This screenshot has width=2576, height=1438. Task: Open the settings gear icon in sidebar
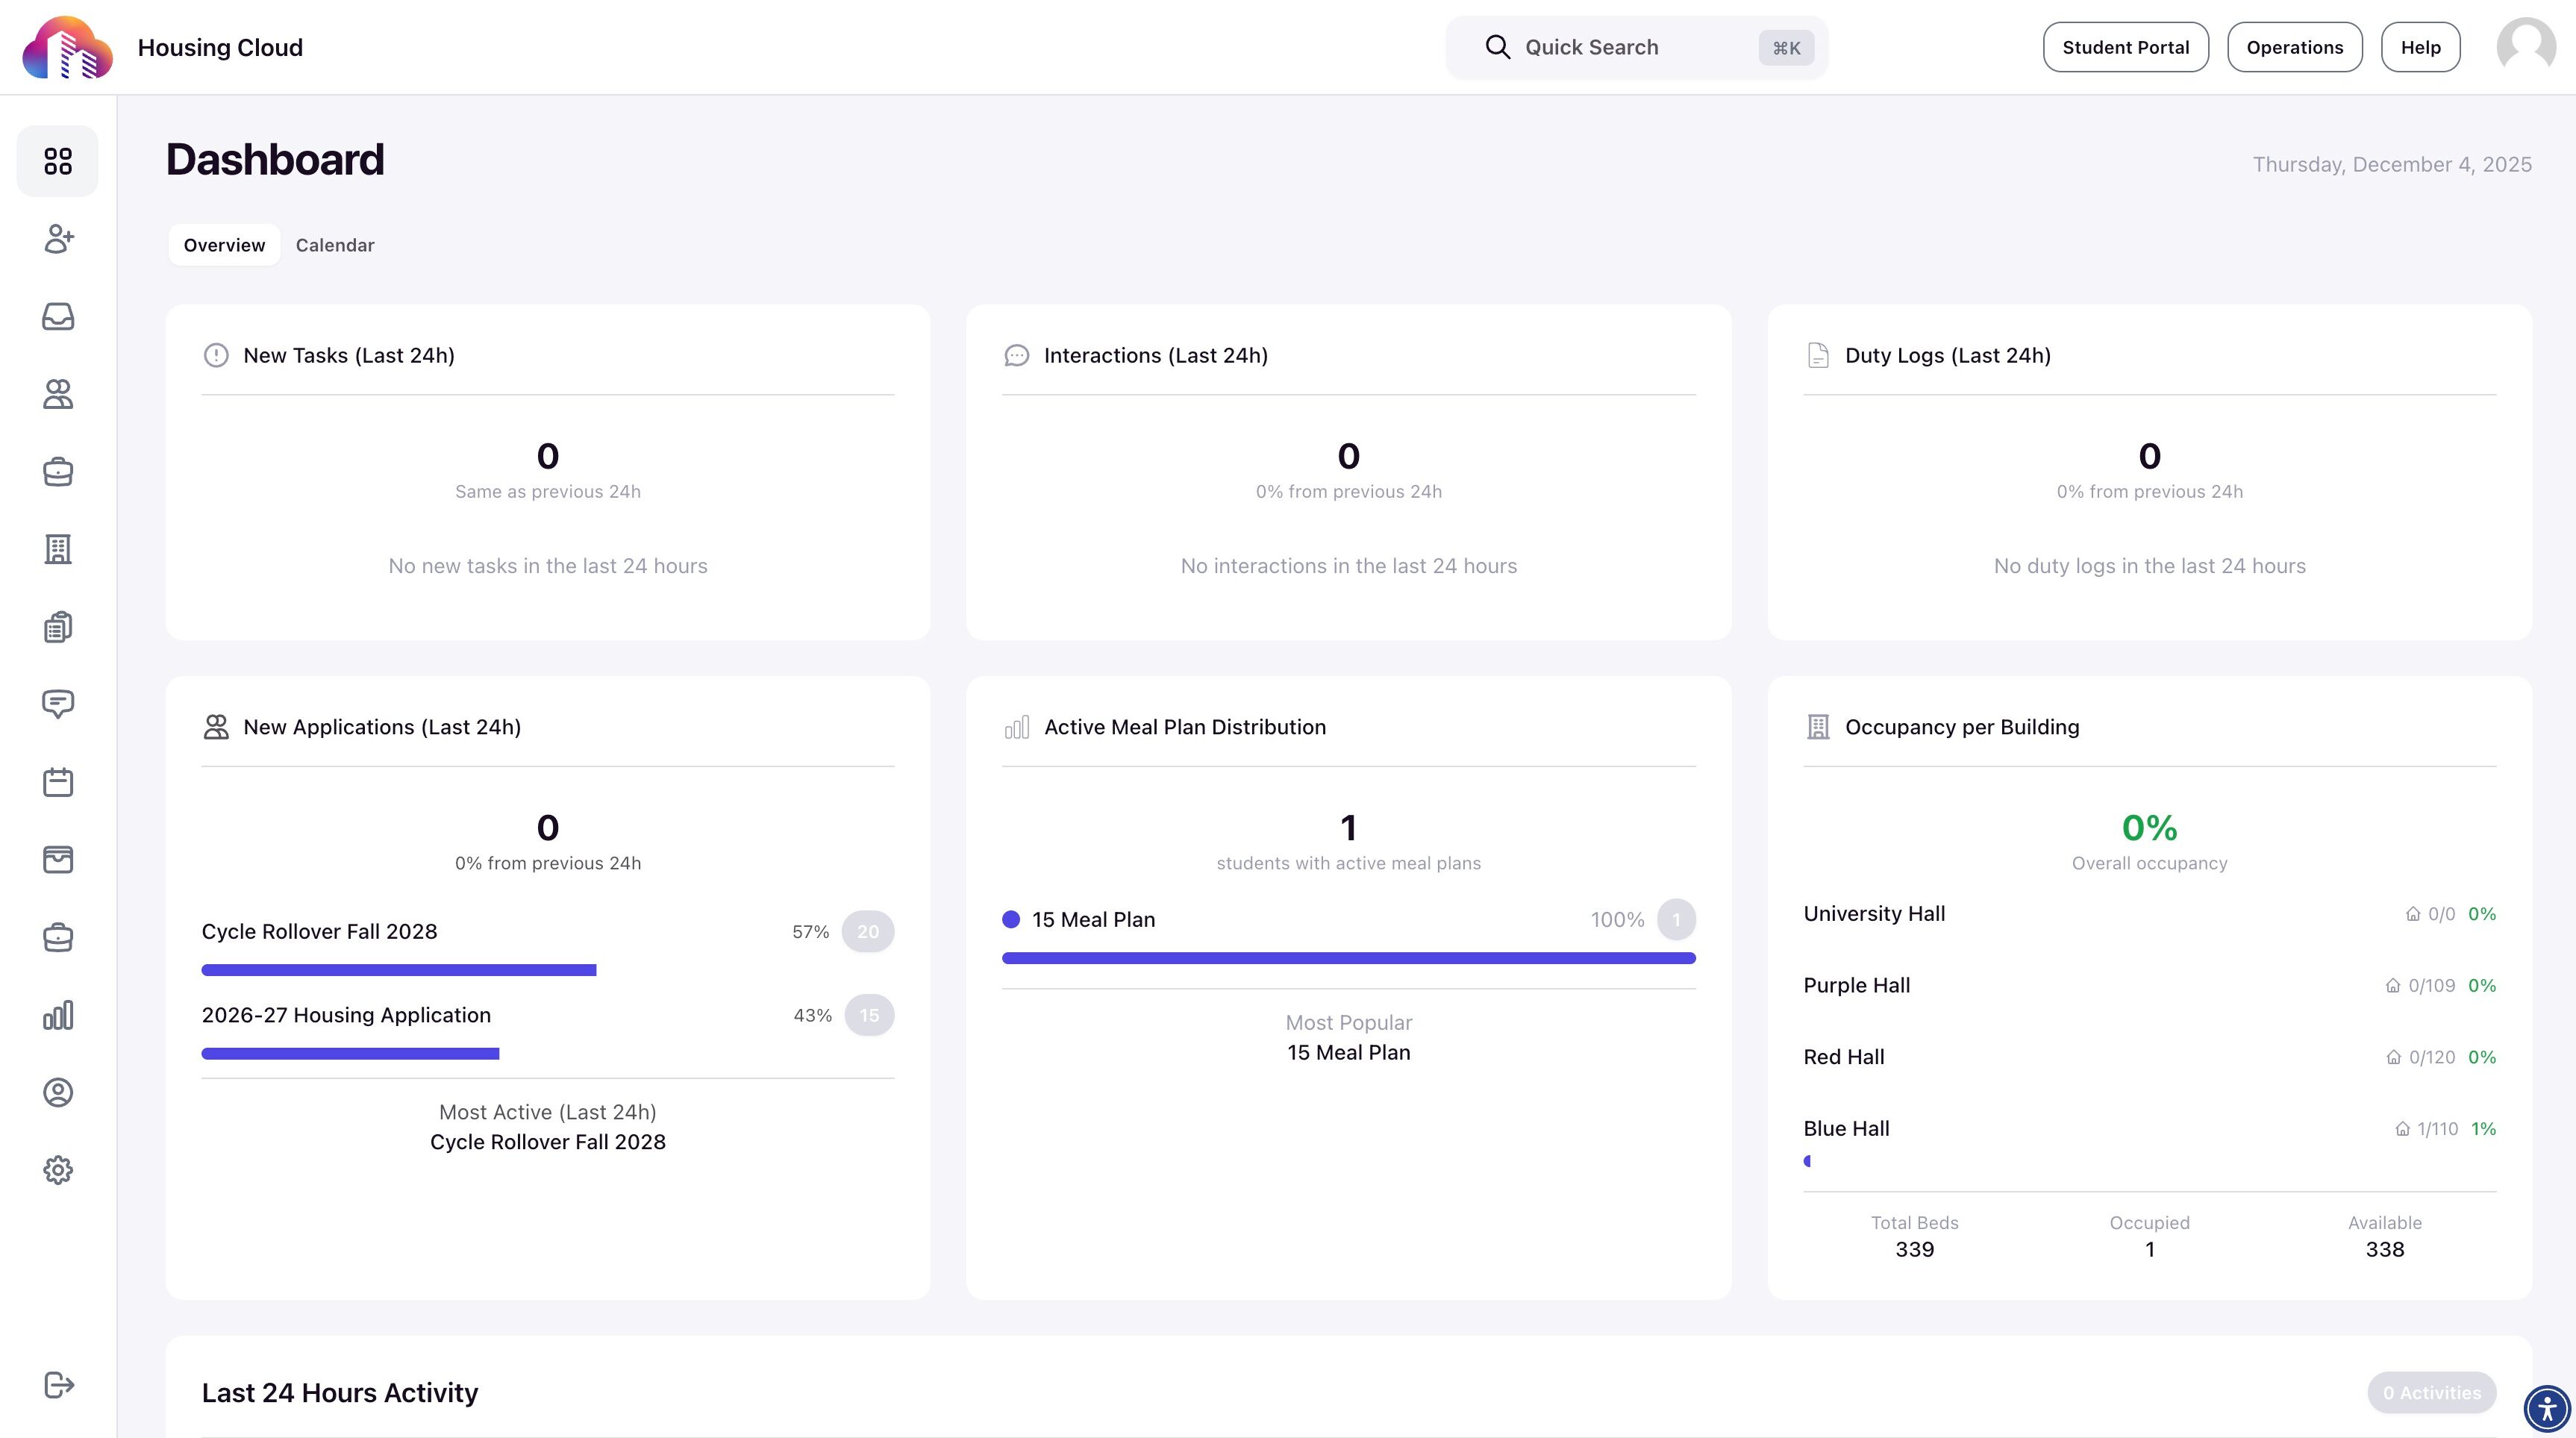[x=58, y=1170]
